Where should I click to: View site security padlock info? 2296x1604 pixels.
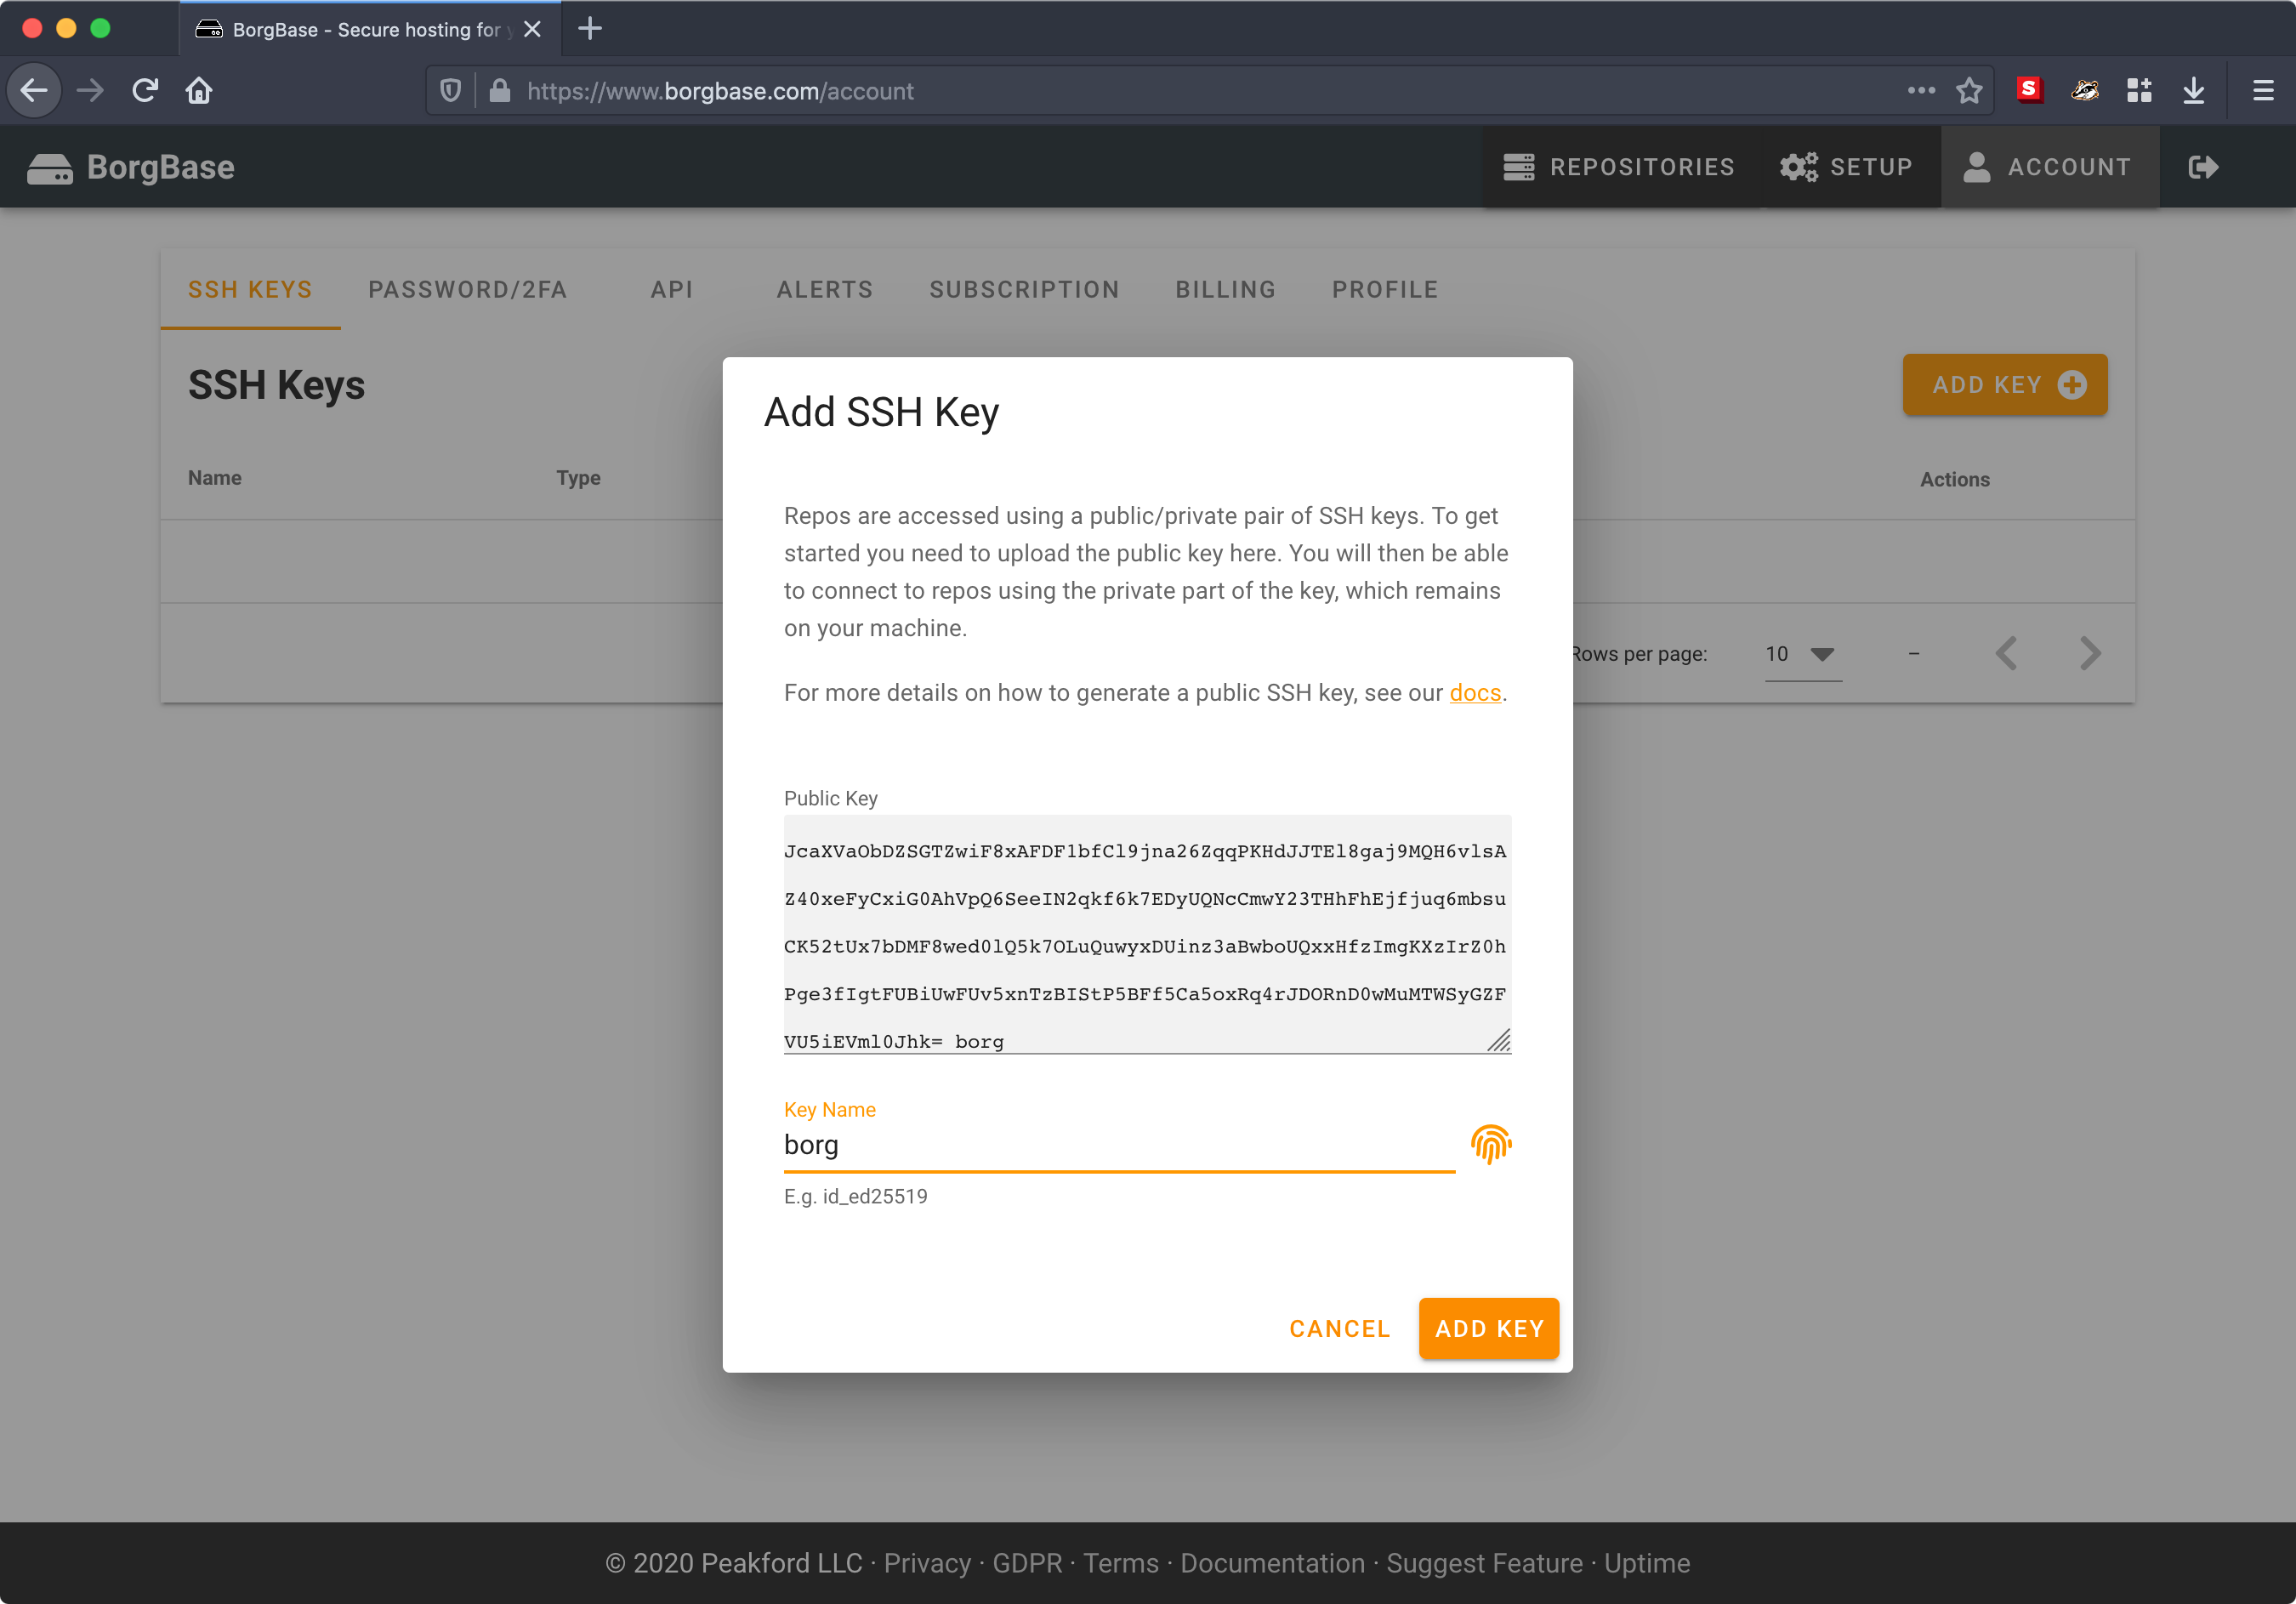point(500,91)
